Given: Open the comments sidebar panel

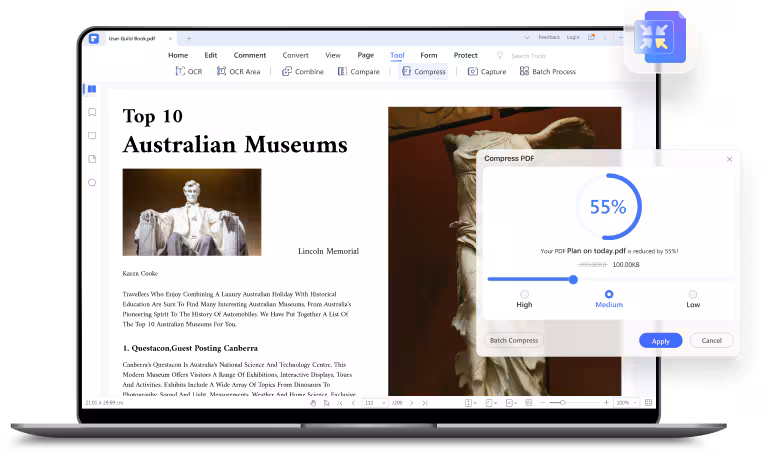Looking at the screenshot, I should [92, 136].
